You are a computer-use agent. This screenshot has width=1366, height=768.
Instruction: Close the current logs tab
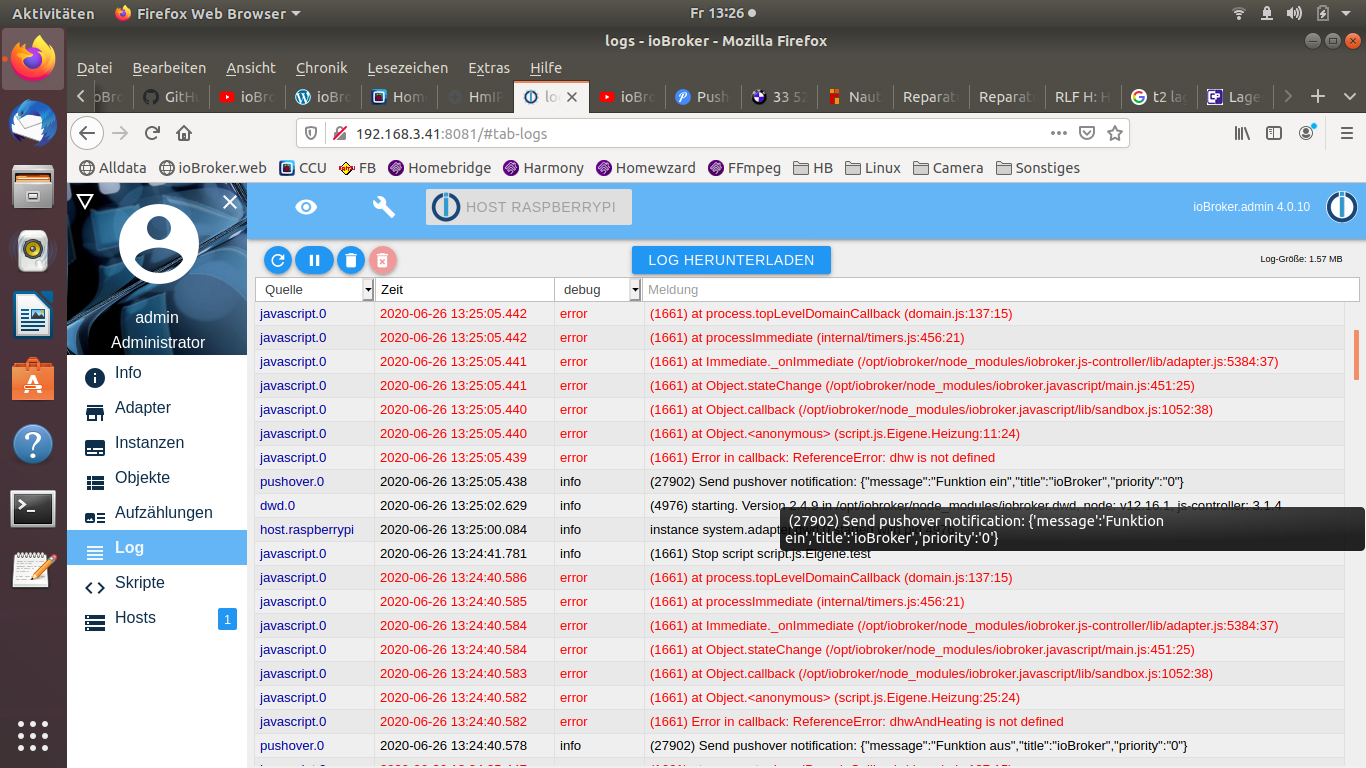coord(572,97)
